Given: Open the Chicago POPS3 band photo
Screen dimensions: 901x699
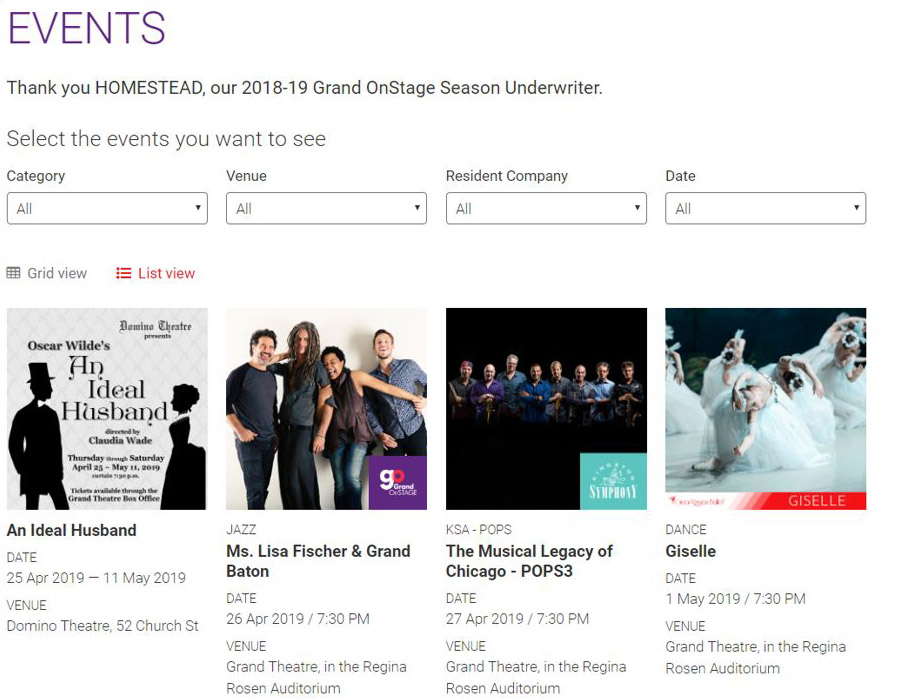Looking at the screenshot, I should tap(546, 409).
